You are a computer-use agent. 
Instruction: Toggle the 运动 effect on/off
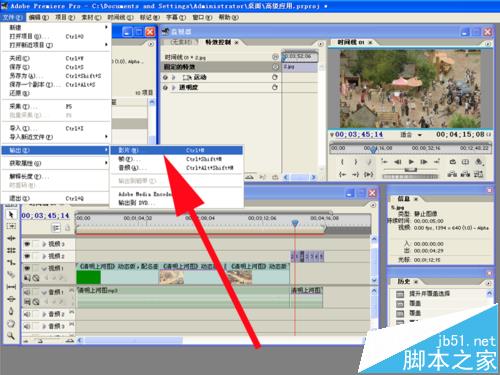coord(165,77)
